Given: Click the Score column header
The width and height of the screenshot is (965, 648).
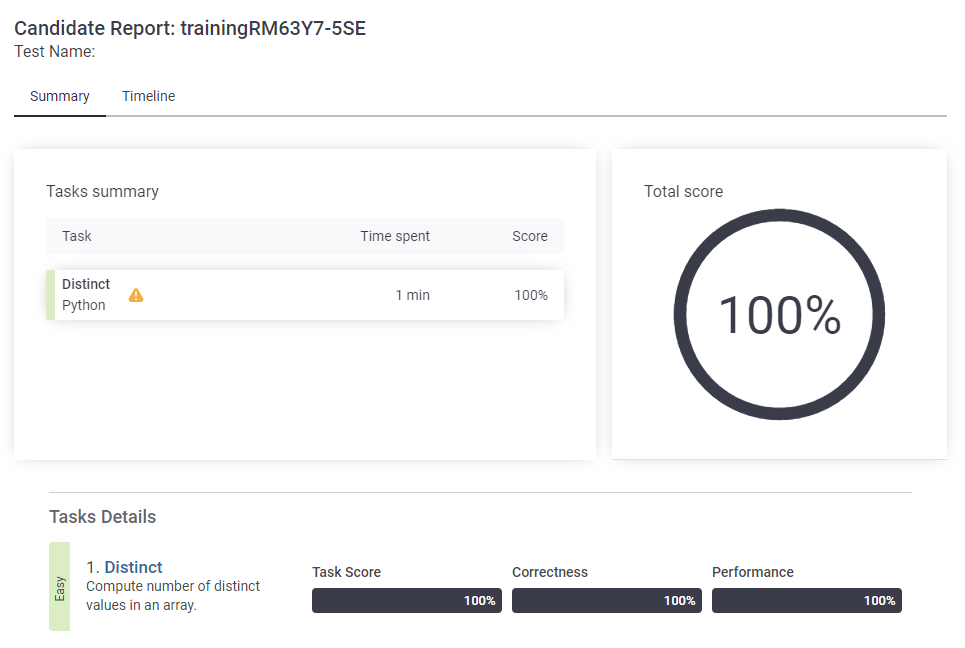Looking at the screenshot, I should point(530,236).
